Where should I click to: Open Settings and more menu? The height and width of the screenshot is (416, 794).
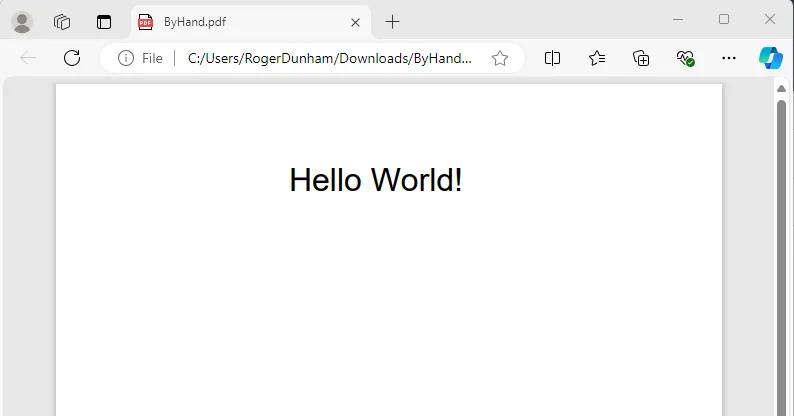coord(729,58)
